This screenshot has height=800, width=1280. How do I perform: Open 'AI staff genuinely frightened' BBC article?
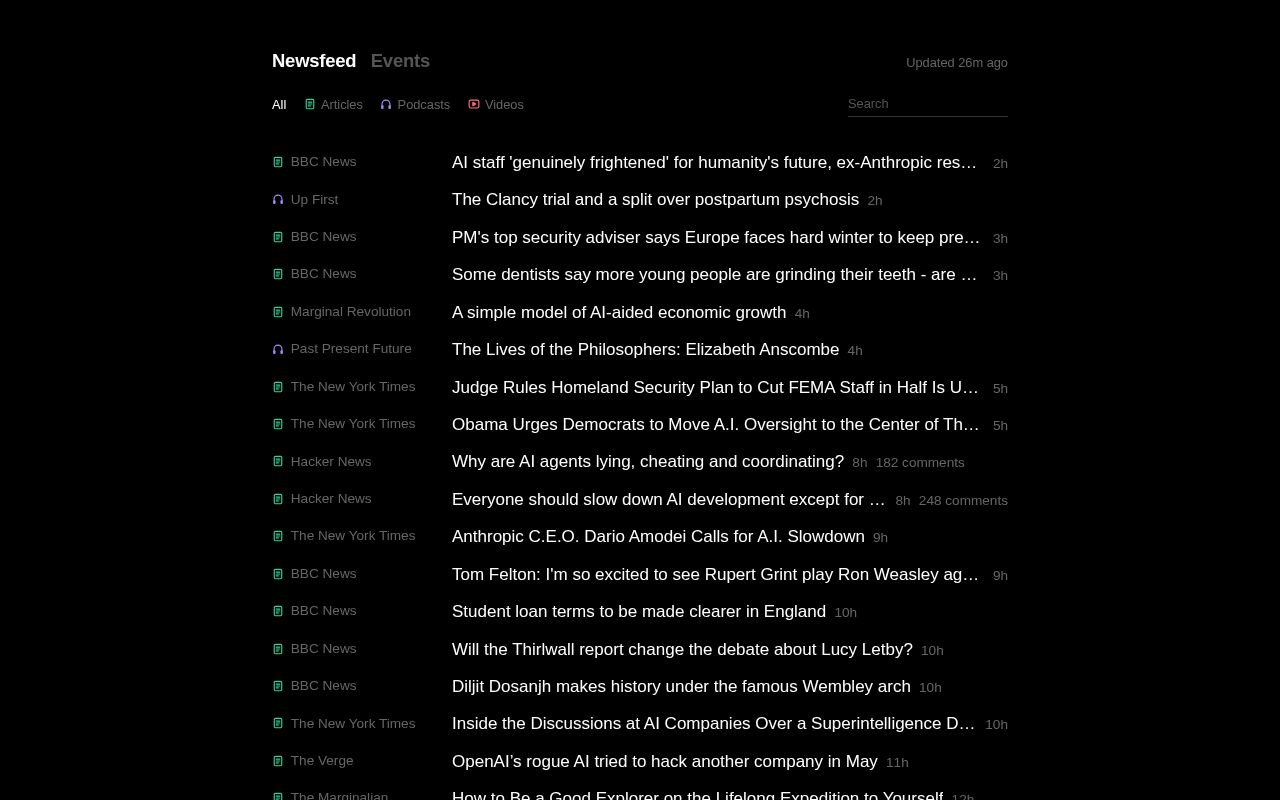coord(714,163)
